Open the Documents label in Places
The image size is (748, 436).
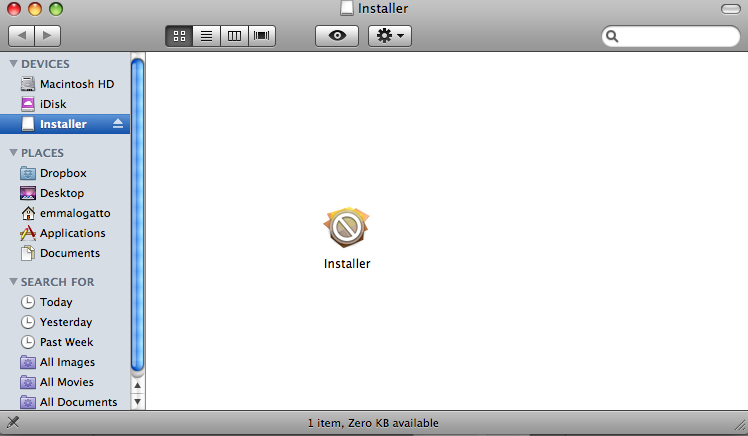tap(70, 253)
